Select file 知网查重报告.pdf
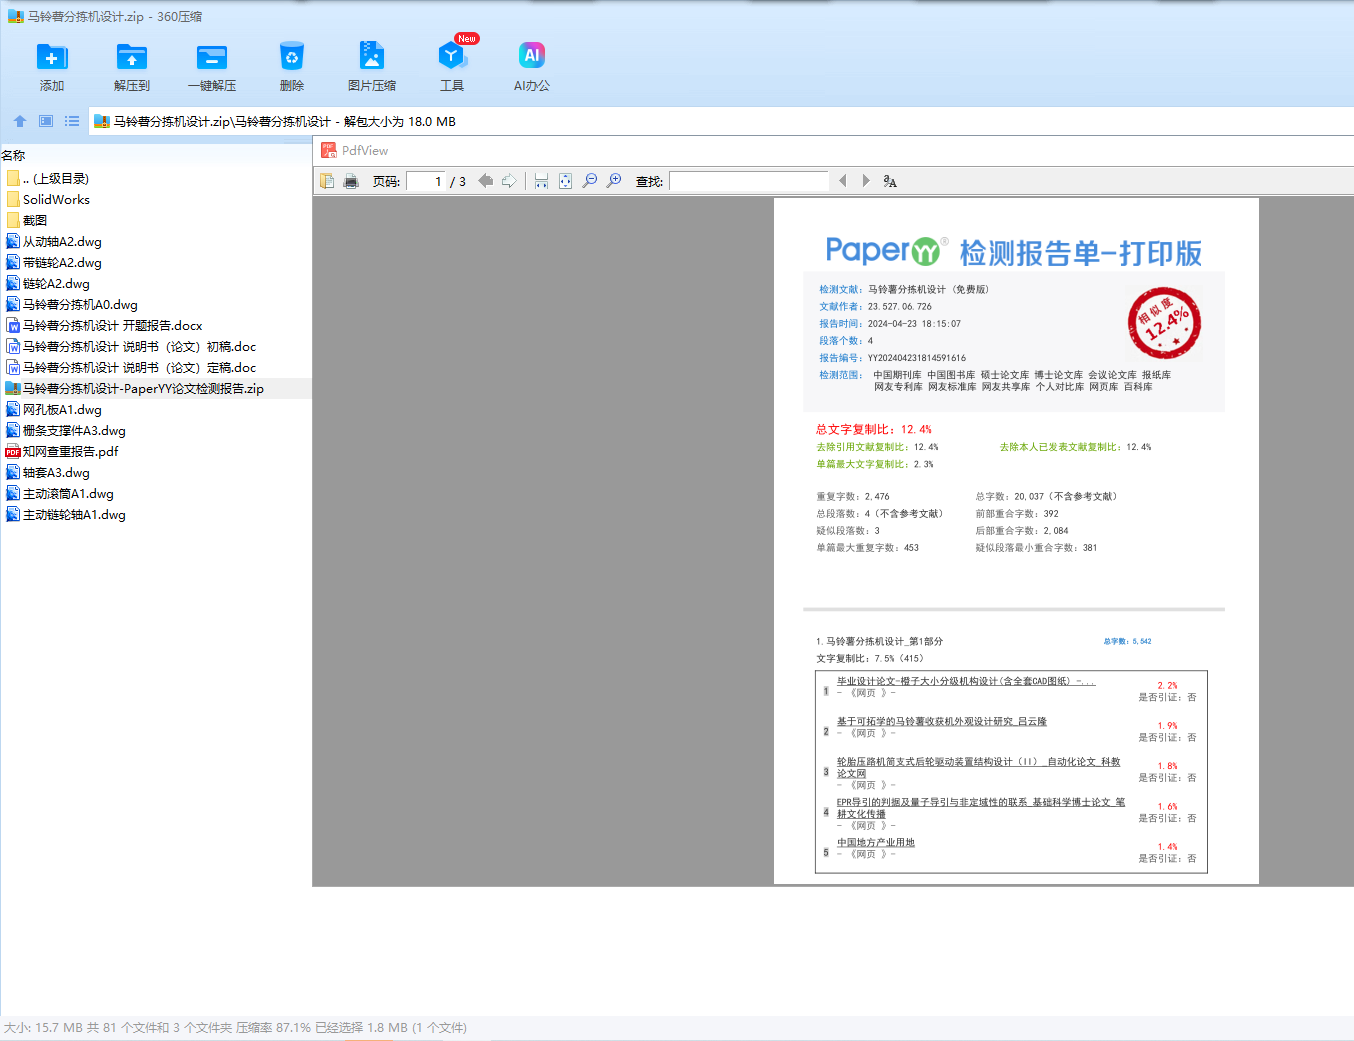 pos(62,452)
